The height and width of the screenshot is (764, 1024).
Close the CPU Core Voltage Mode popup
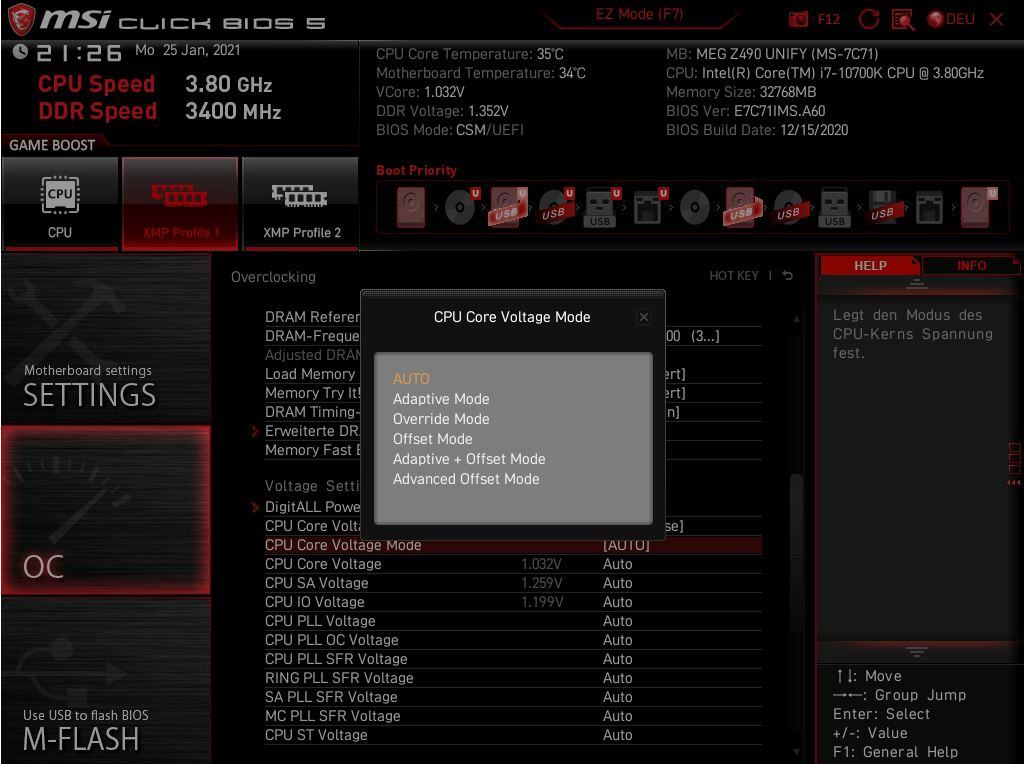pos(644,317)
